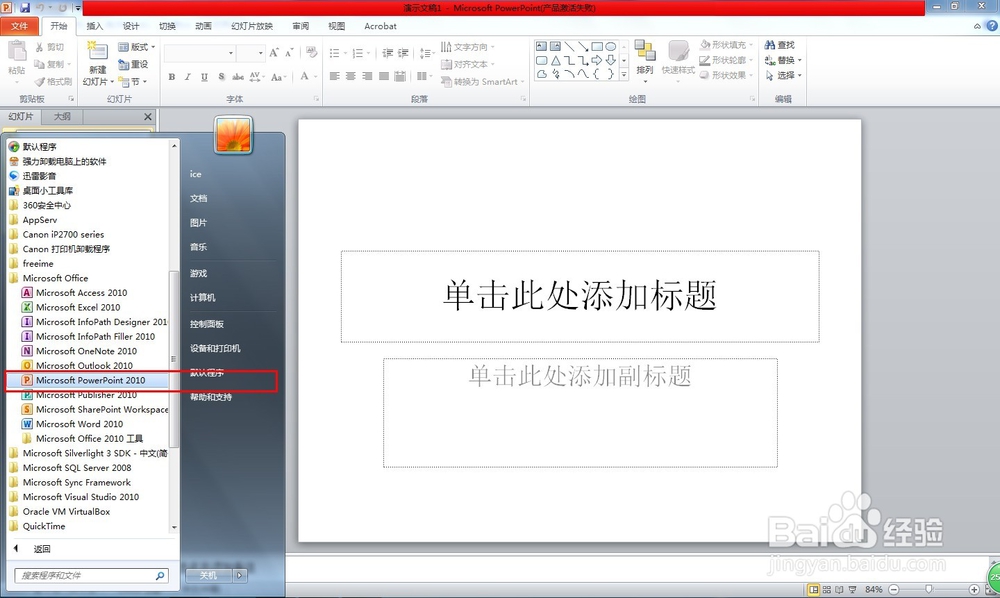Click the zoom out minus button
Viewport: 1000px width, 598px height.
coord(894,590)
